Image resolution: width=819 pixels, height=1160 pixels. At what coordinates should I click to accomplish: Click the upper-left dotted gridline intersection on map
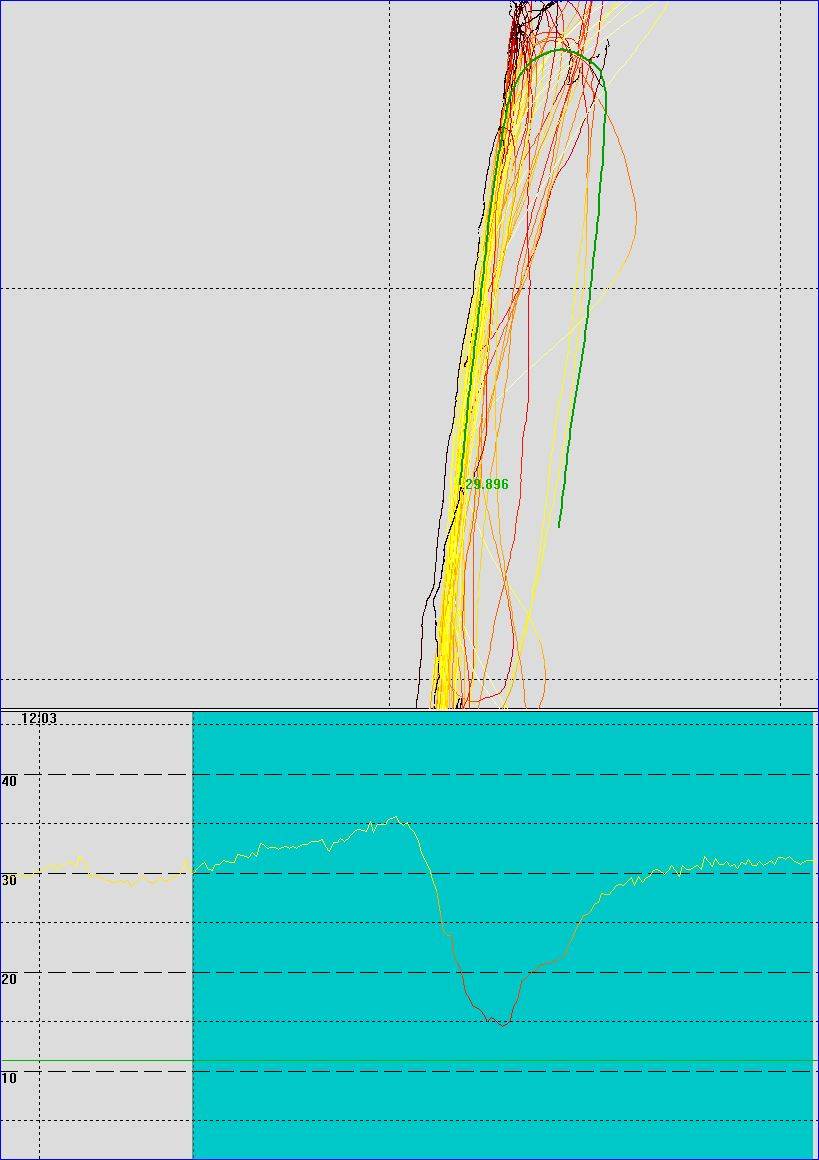(389, 289)
